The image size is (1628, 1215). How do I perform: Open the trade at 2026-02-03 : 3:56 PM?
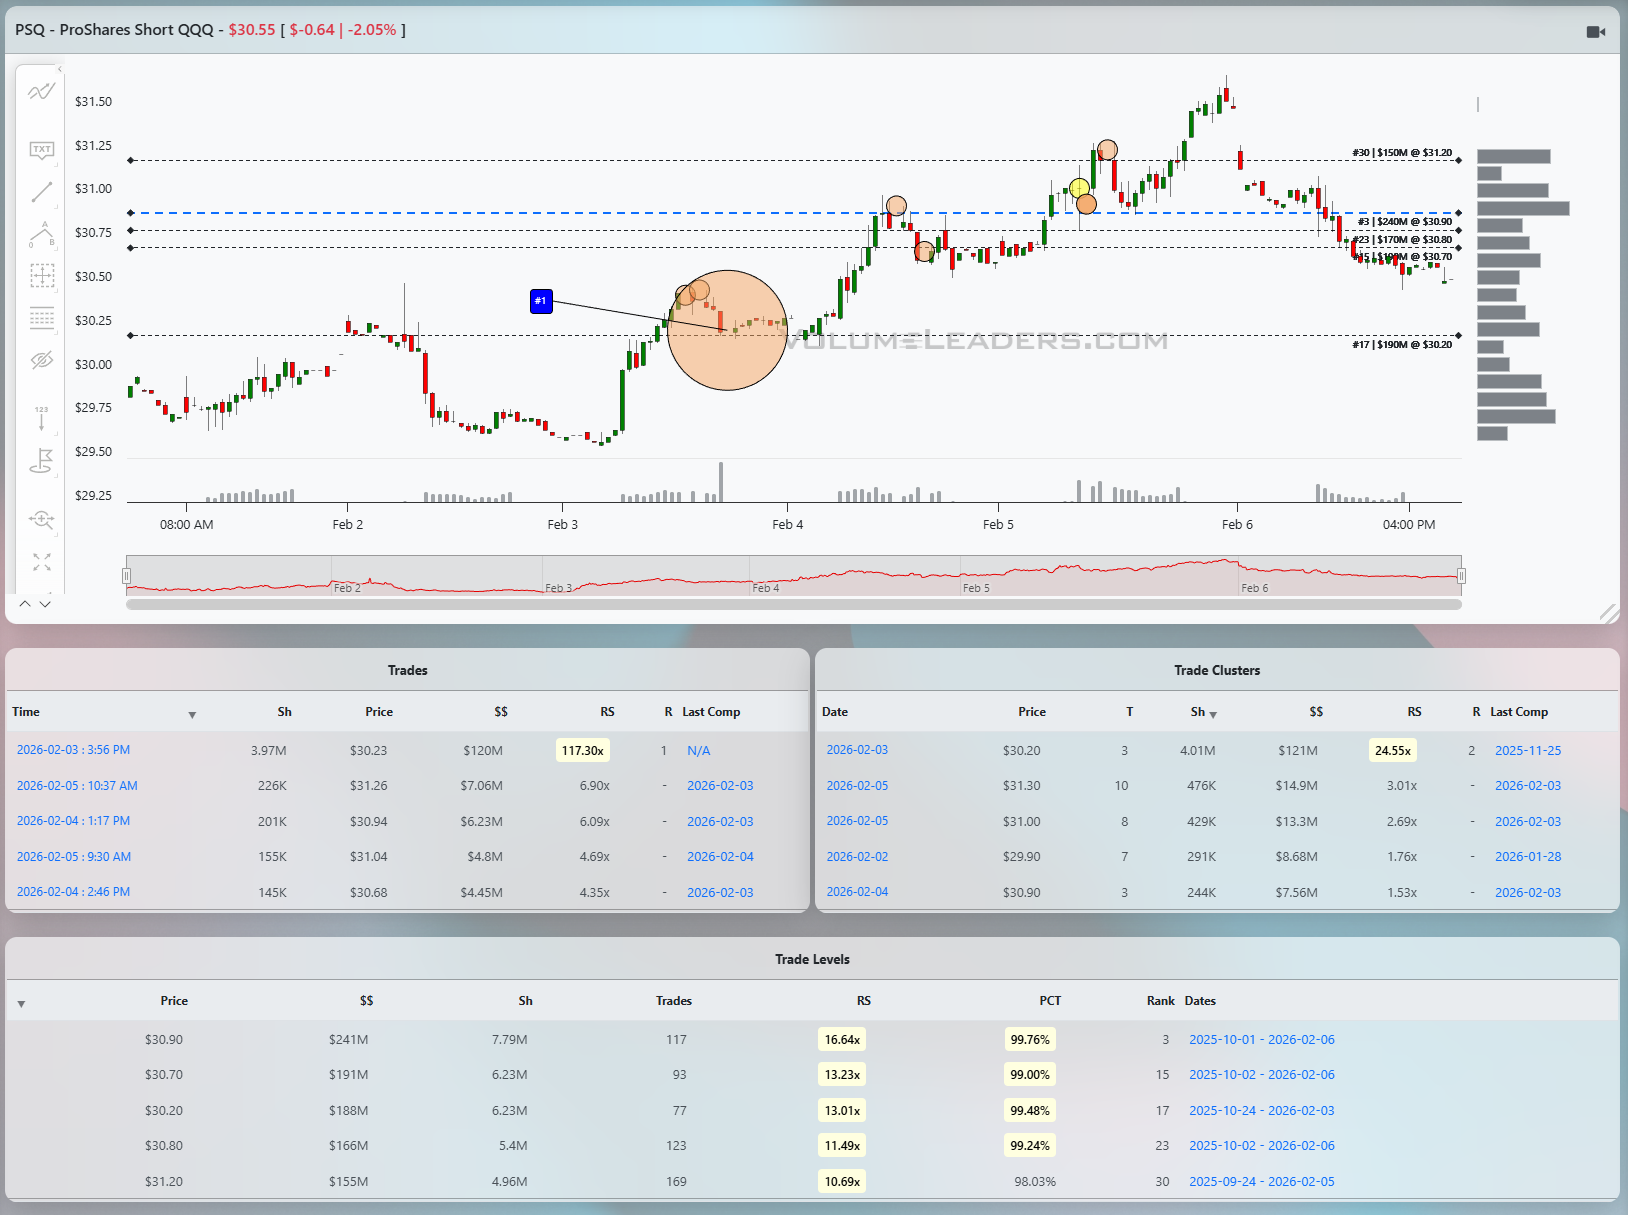pos(73,750)
